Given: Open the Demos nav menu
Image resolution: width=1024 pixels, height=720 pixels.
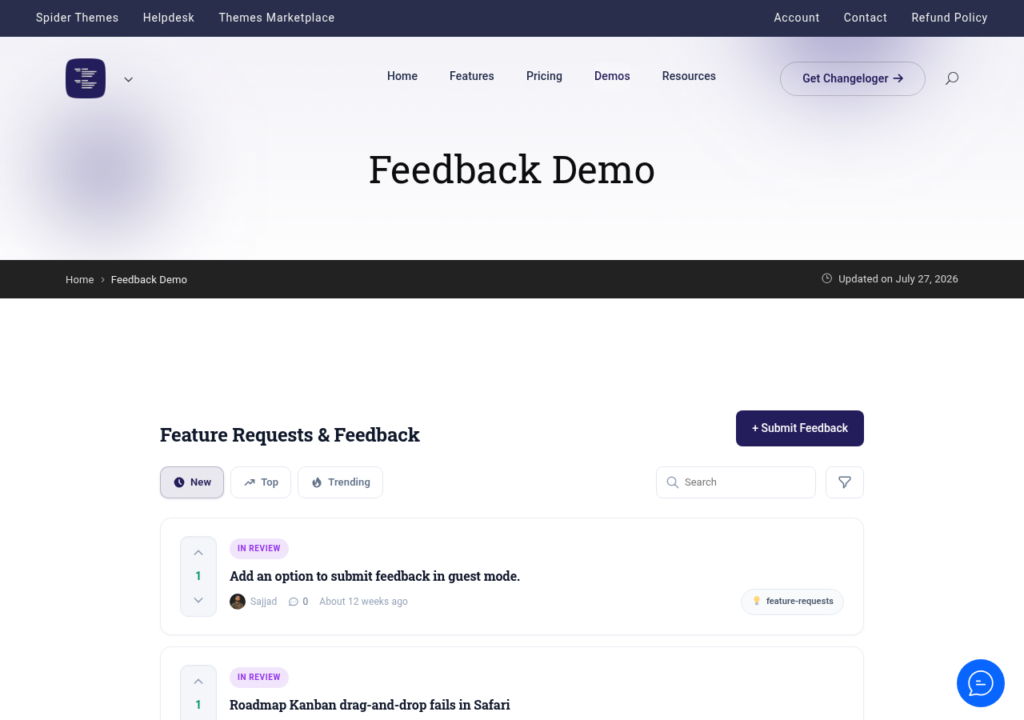Looking at the screenshot, I should pos(612,76).
